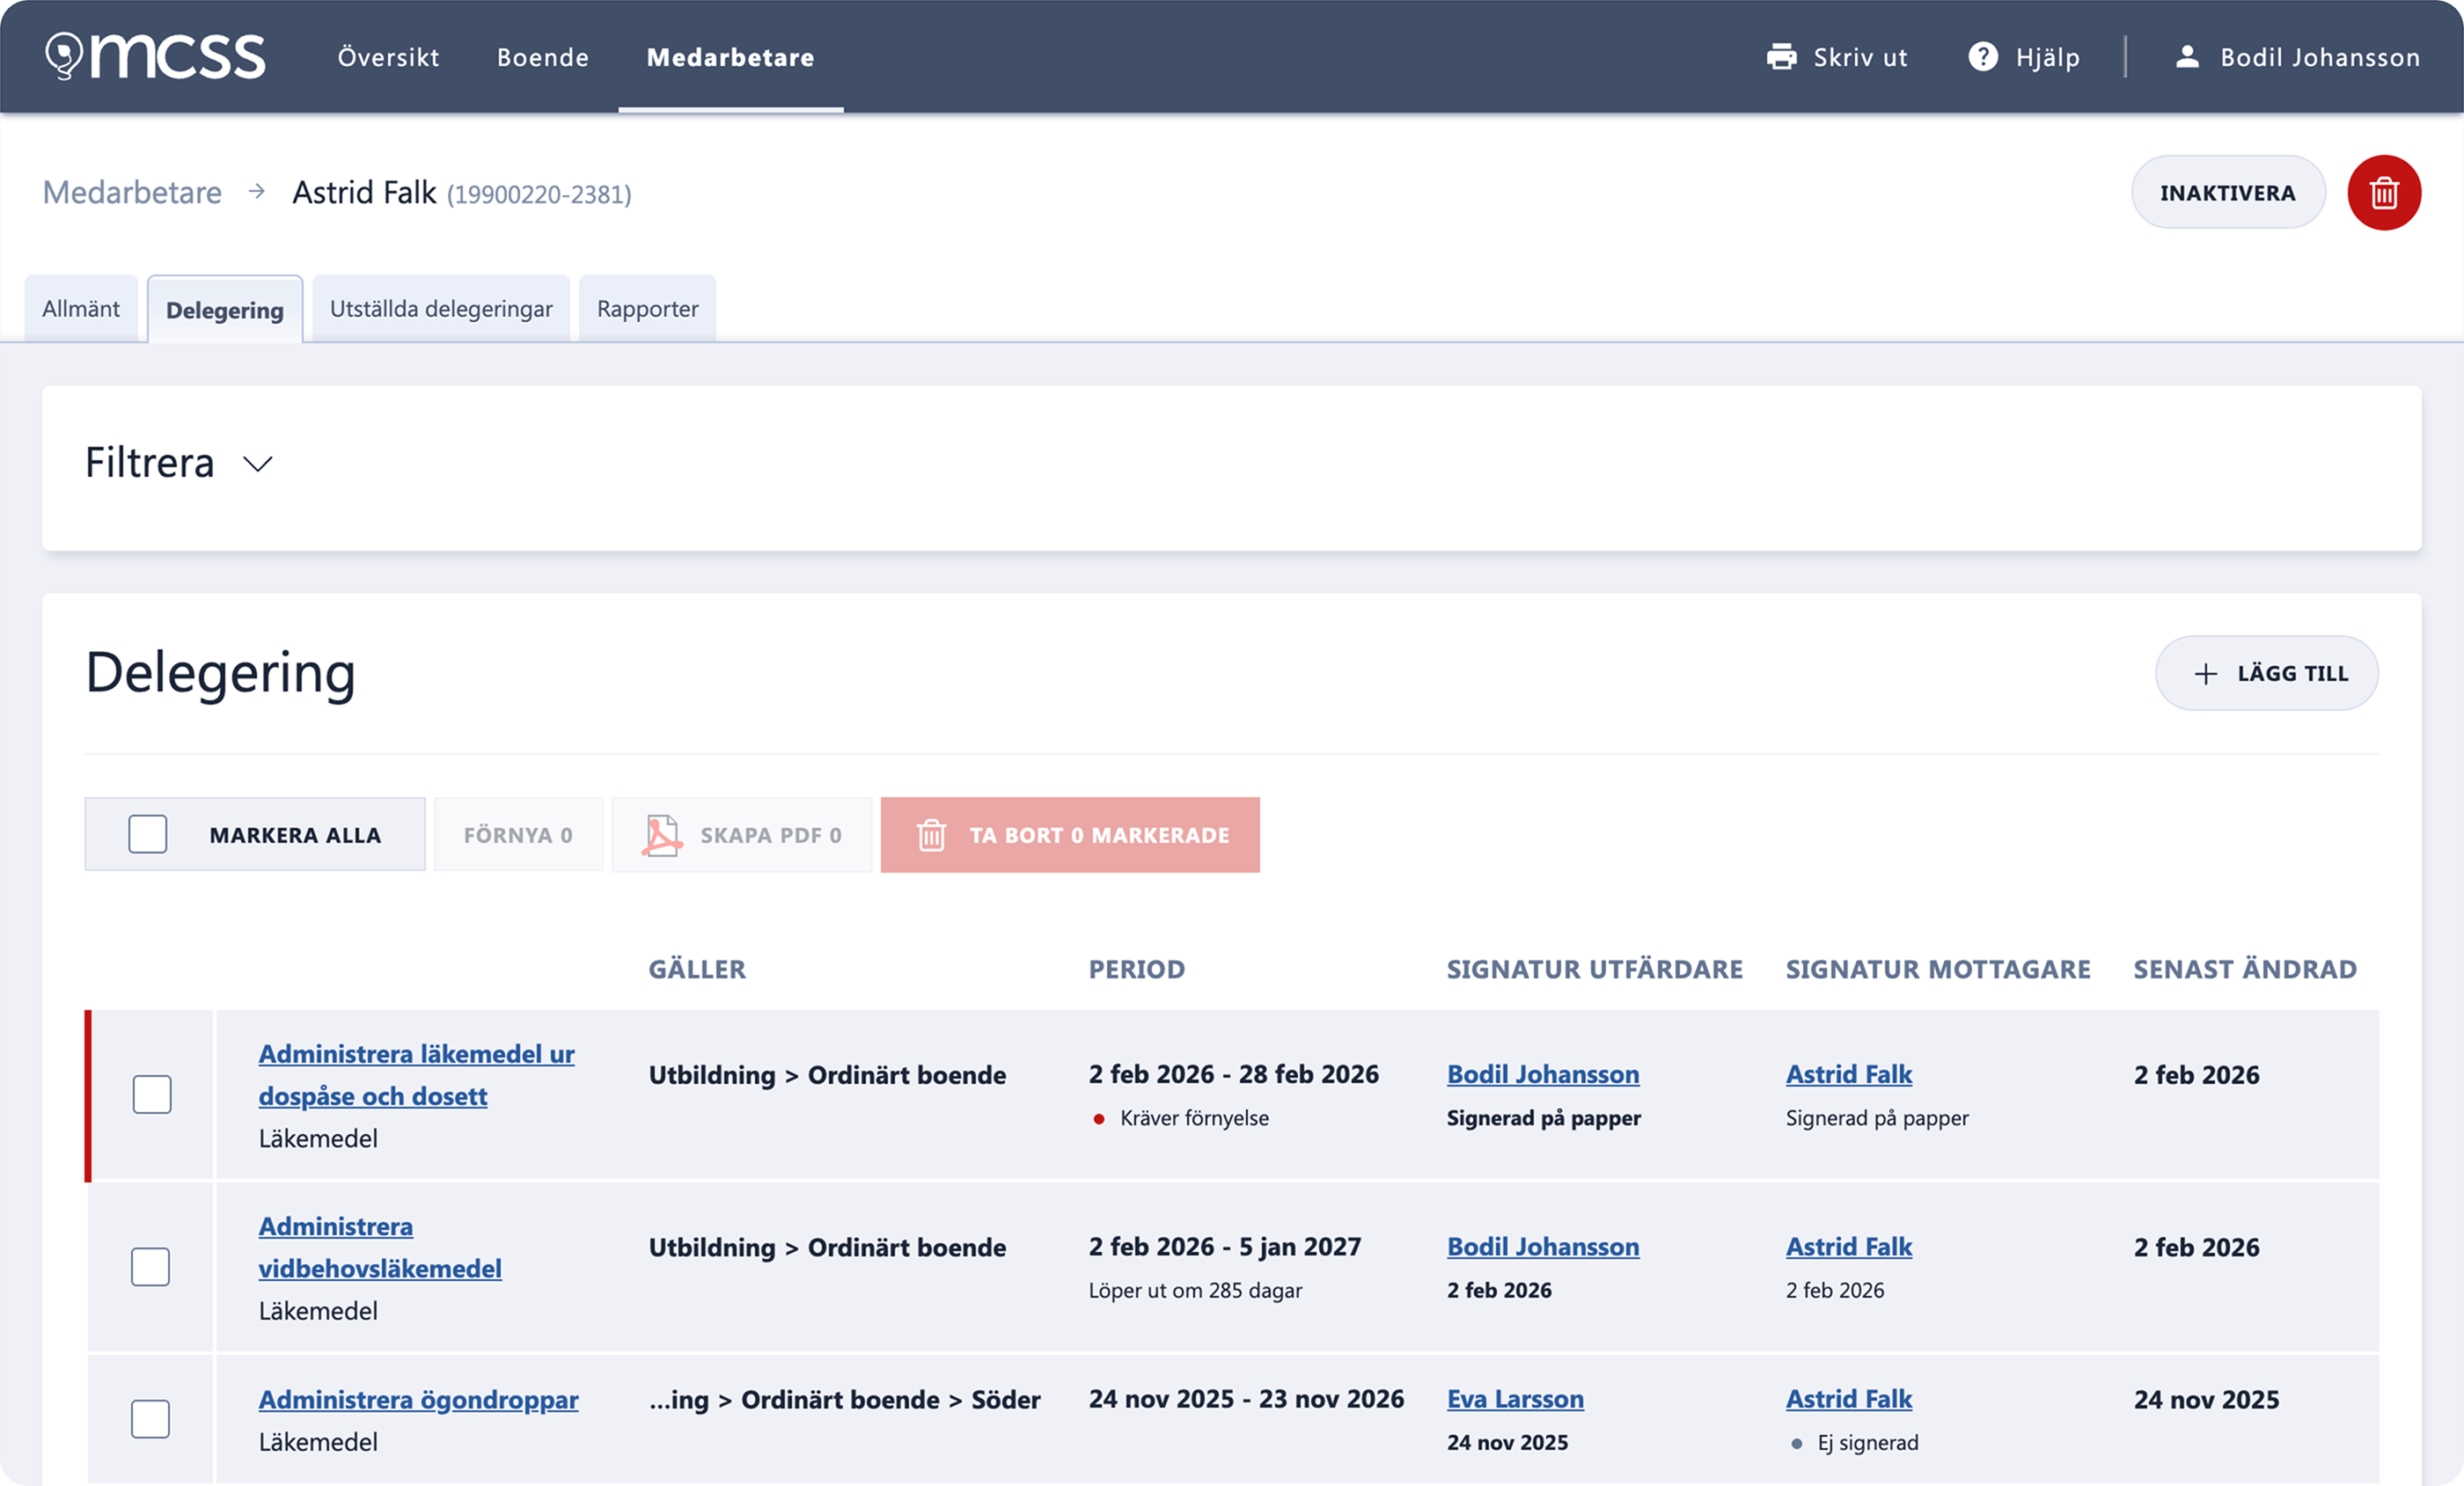Click senast ändrad 24 nov 2025
Screen dimensions: 2464x1486
(x=2206, y=1400)
